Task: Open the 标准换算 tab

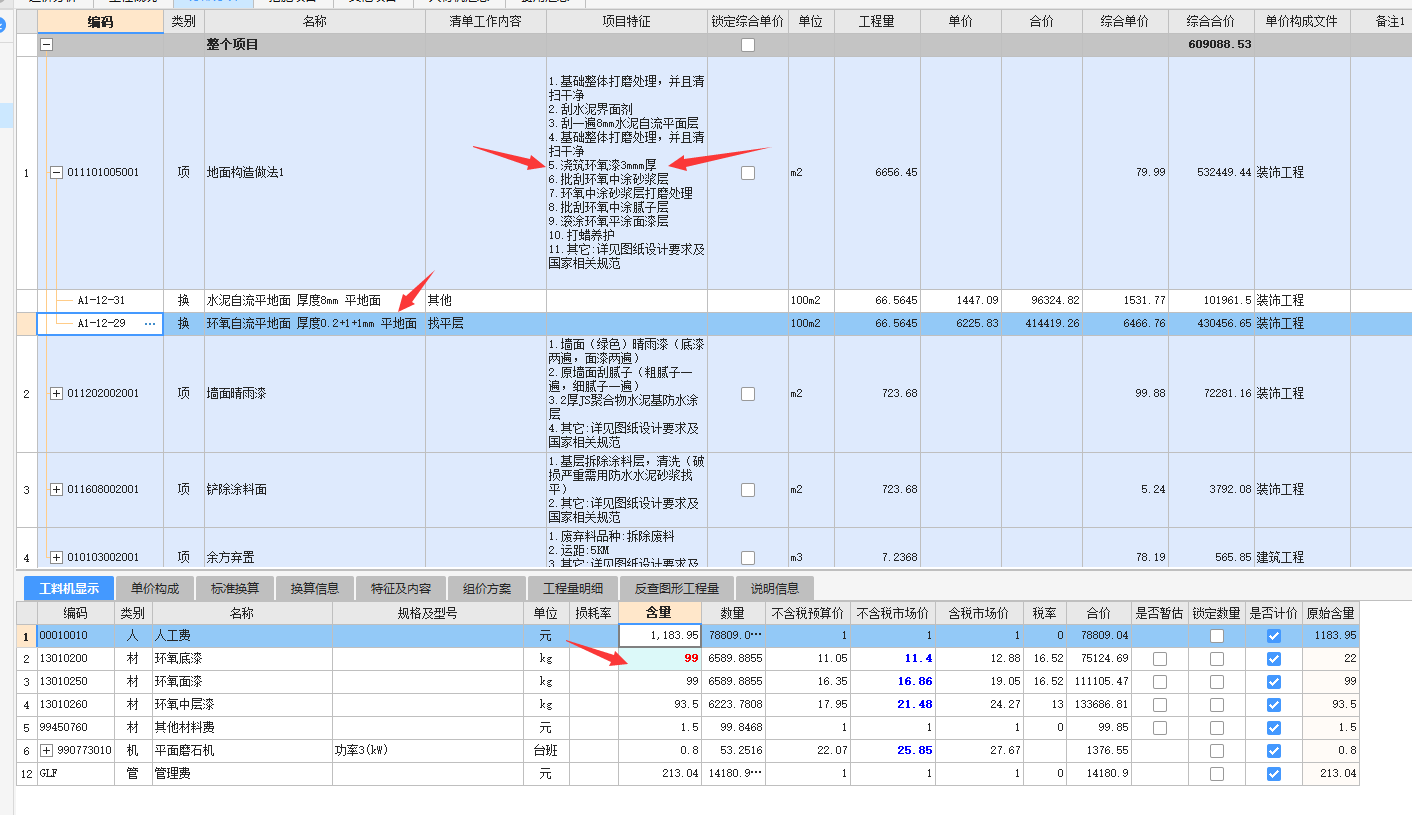Action: pos(235,588)
